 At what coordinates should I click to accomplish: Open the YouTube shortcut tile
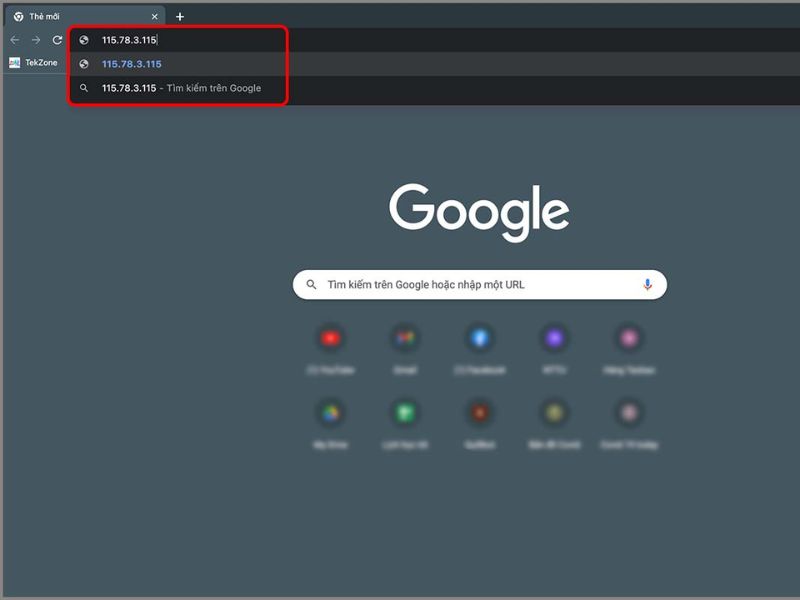point(331,349)
